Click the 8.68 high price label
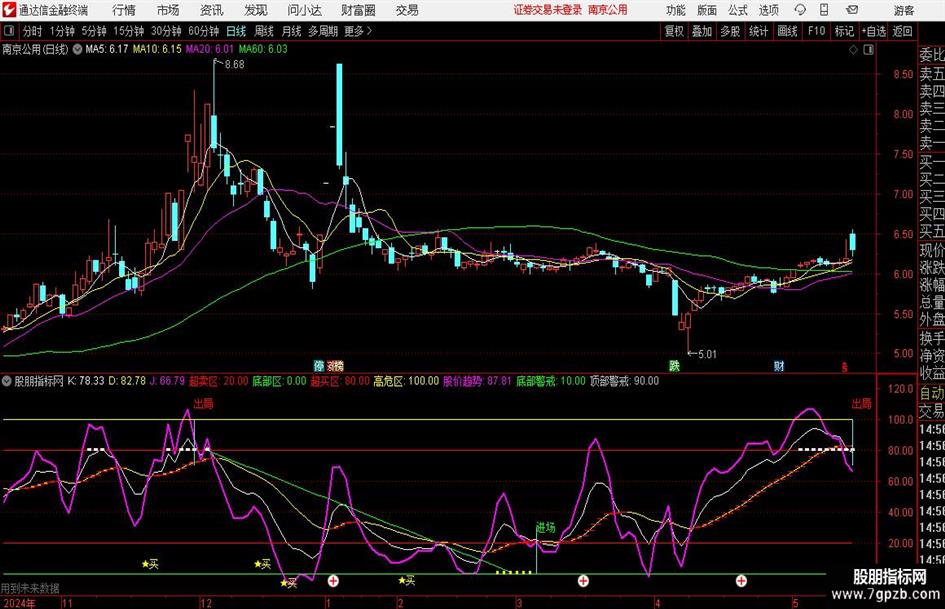 click(x=234, y=65)
